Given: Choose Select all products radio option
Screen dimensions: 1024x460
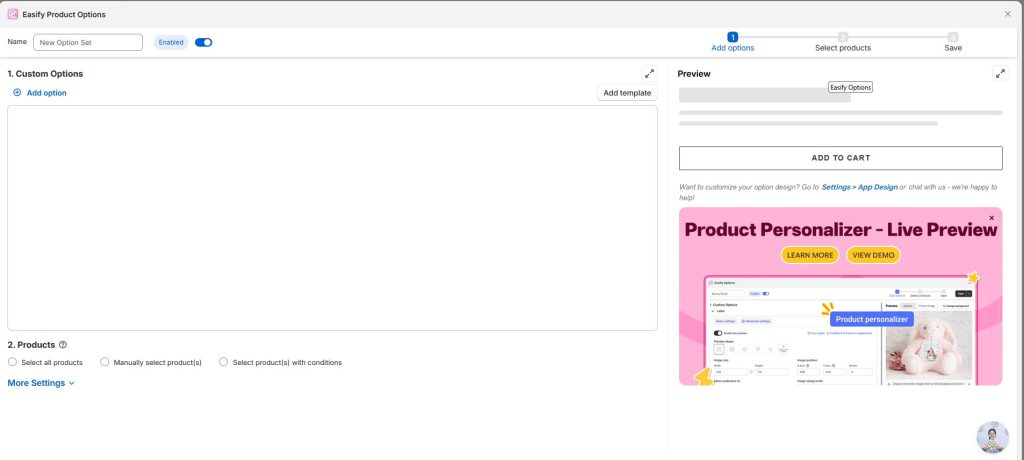Looking at the screenshot, I should 12,362.
